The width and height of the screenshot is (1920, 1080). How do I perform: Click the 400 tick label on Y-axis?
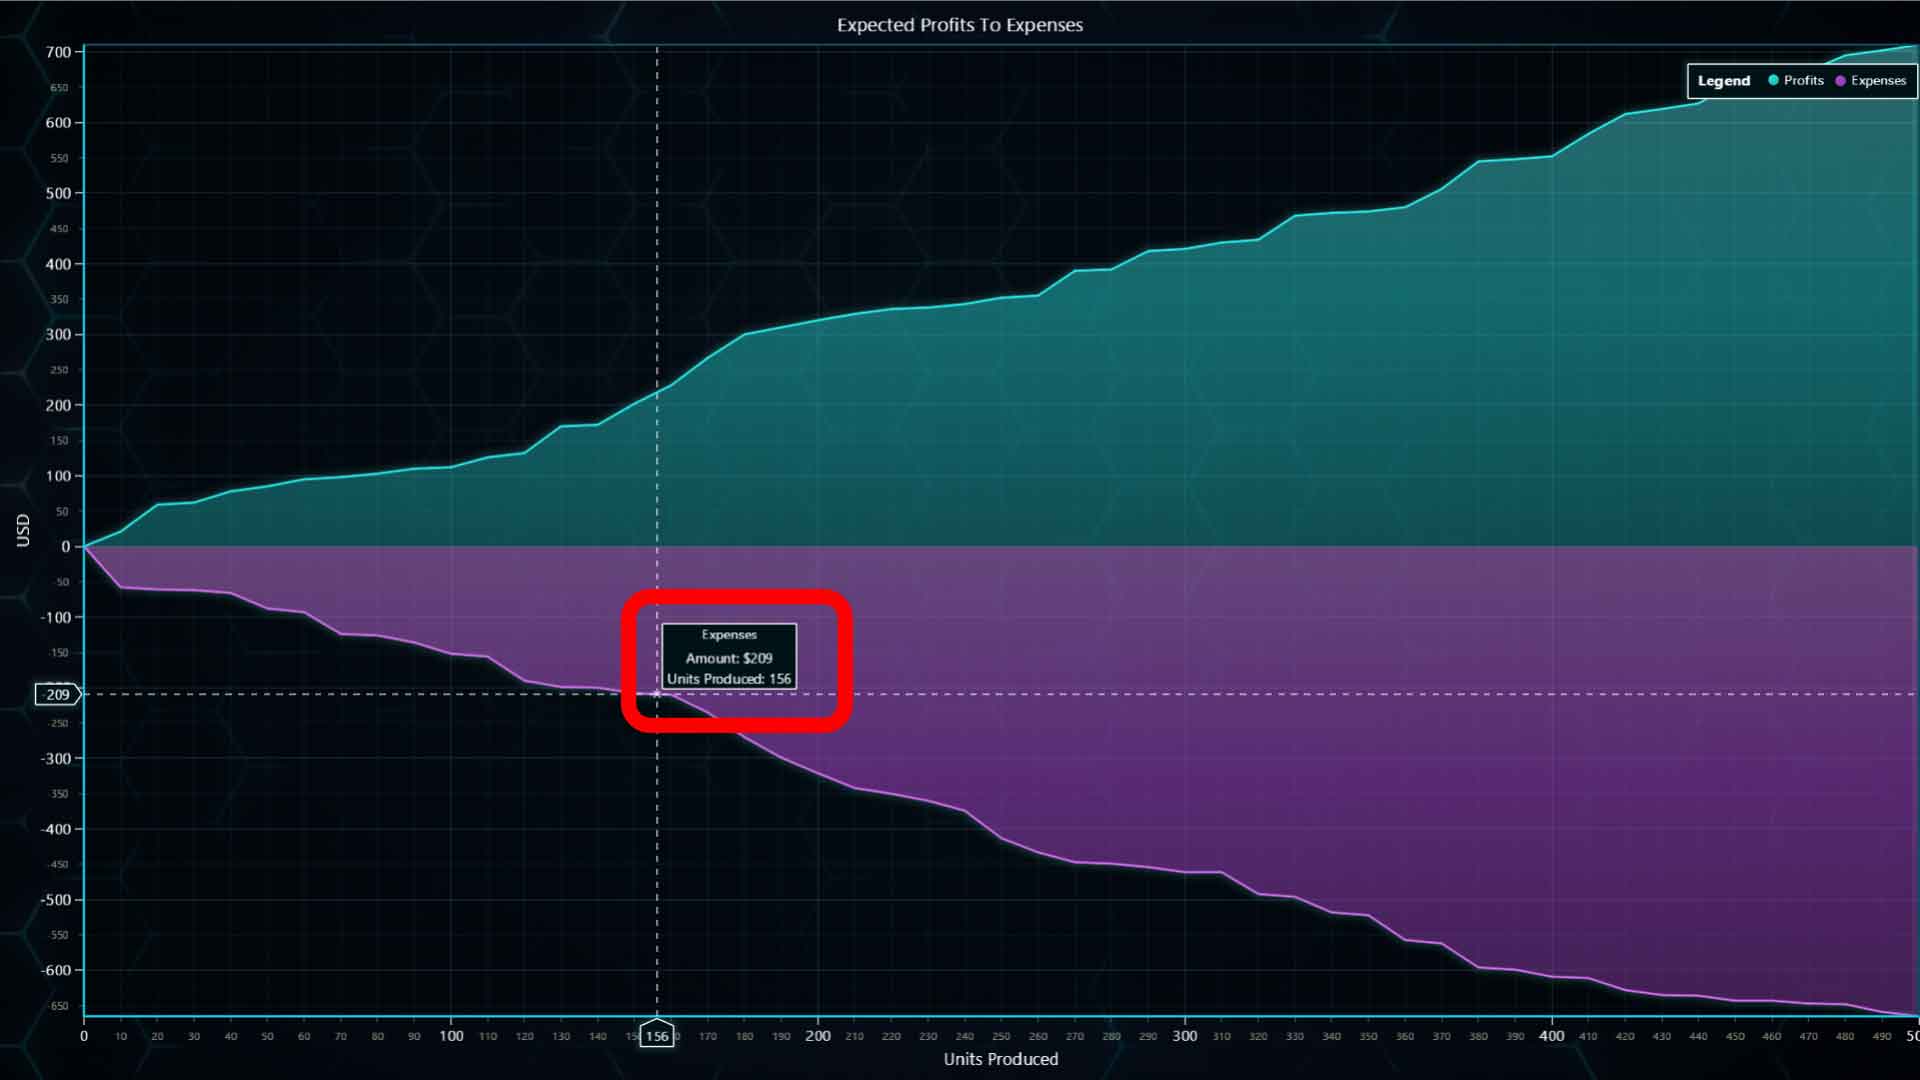pyautogui.click(x=58, y=264)
